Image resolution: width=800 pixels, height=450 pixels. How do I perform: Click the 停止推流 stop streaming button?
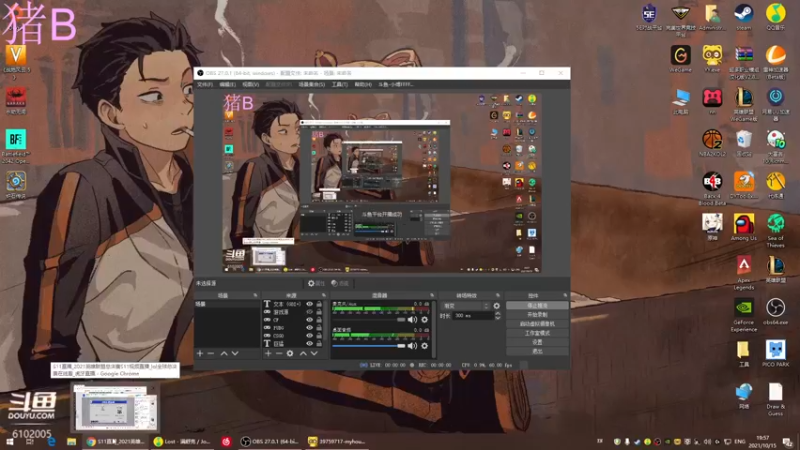coord(537,306)
